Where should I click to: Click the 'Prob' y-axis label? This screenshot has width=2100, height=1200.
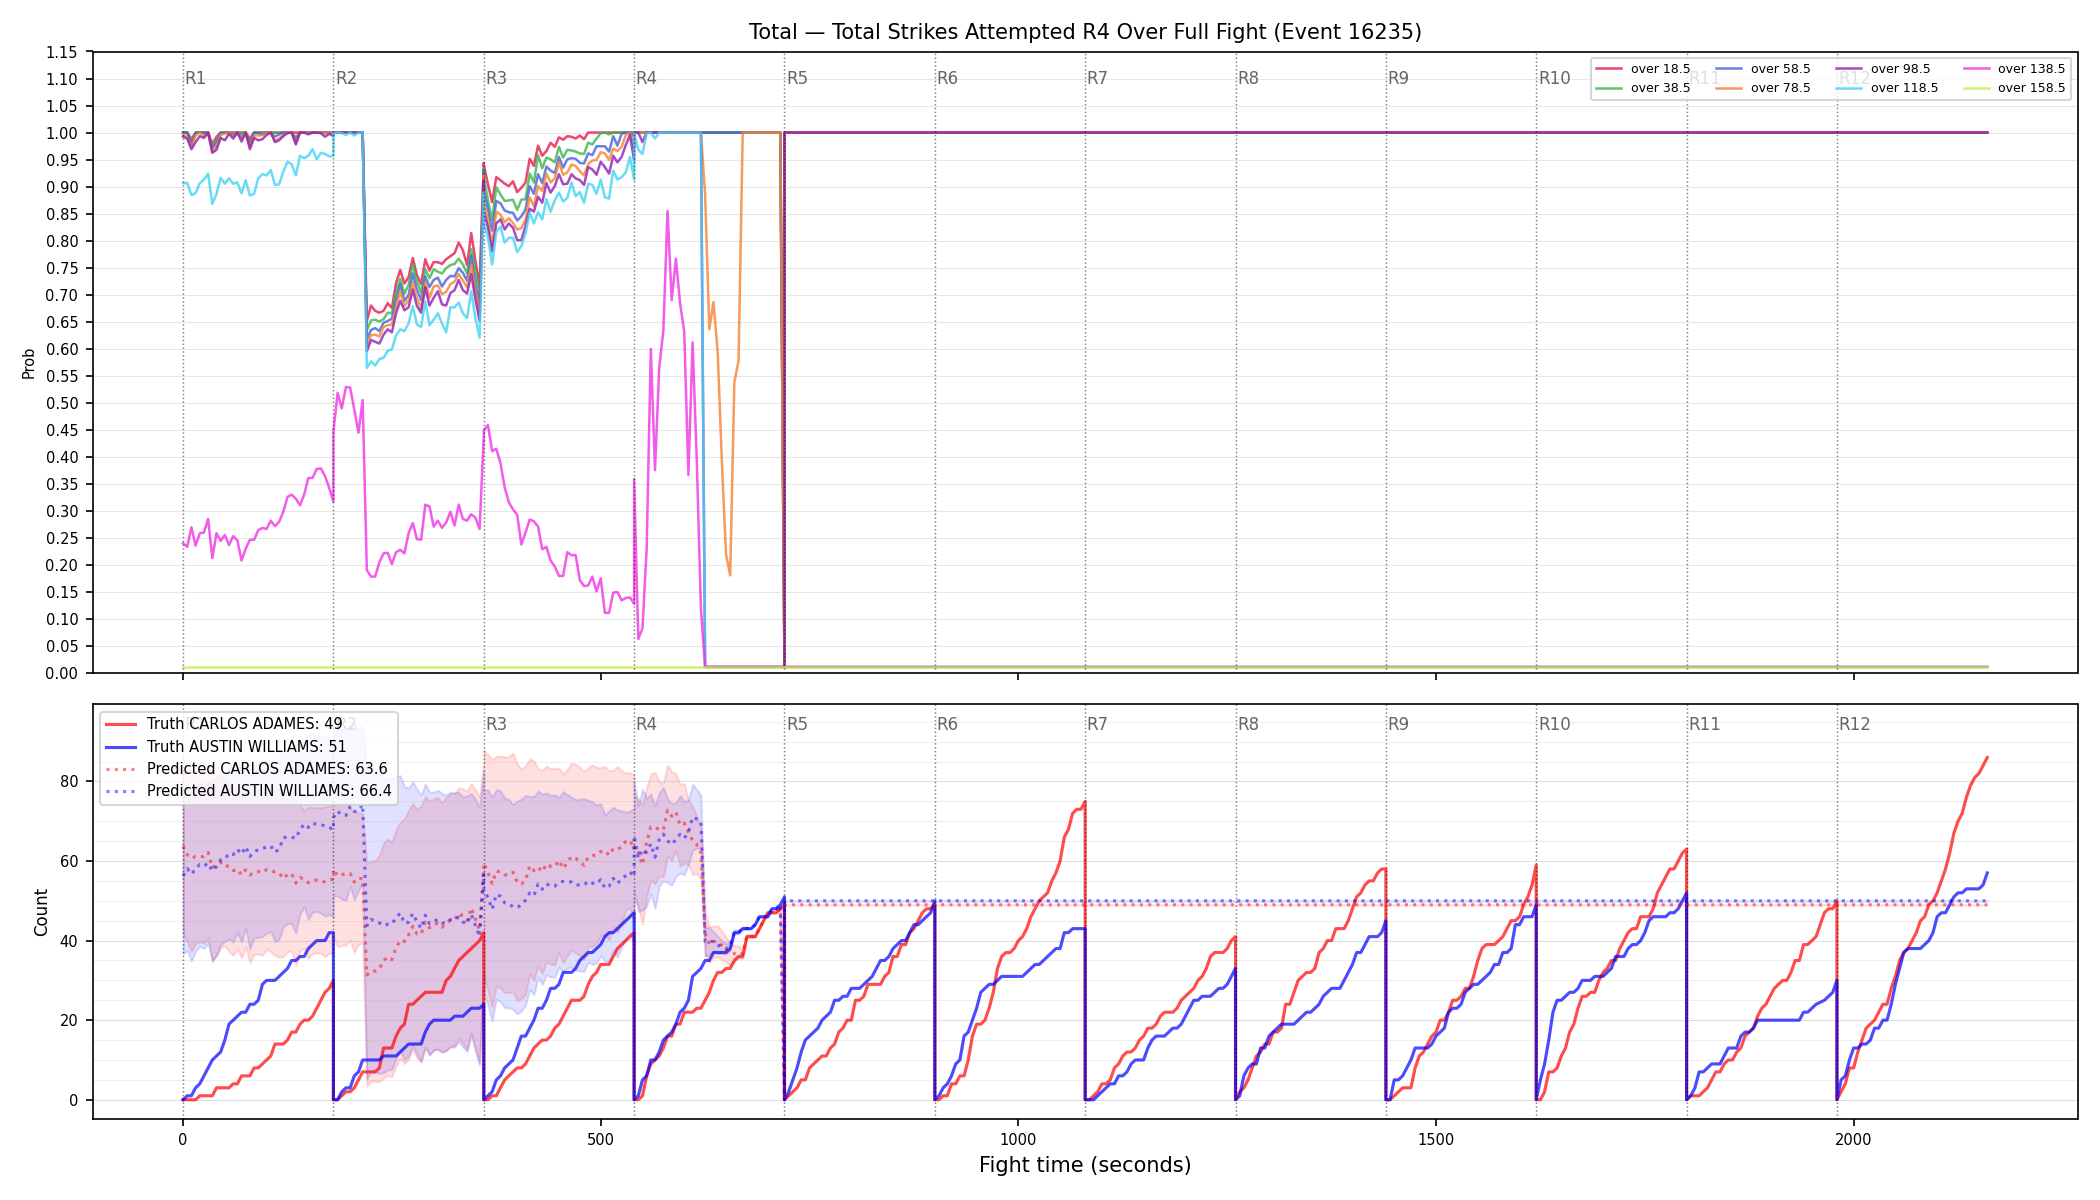click(x=29, y=363)
